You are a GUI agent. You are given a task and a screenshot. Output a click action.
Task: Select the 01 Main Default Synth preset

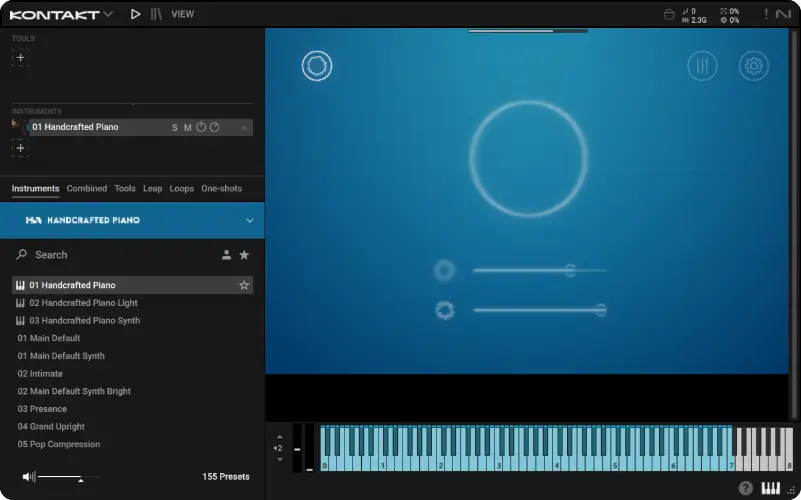tap(132, 356)
